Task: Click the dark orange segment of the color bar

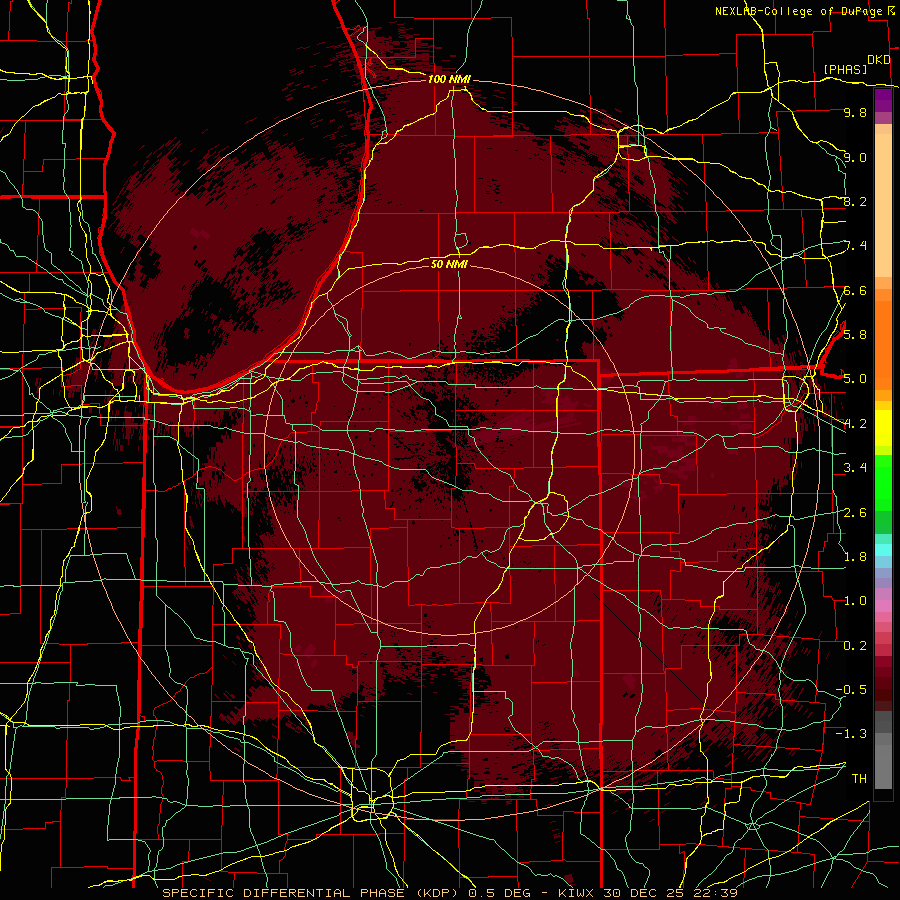Action: coord(883,344)
